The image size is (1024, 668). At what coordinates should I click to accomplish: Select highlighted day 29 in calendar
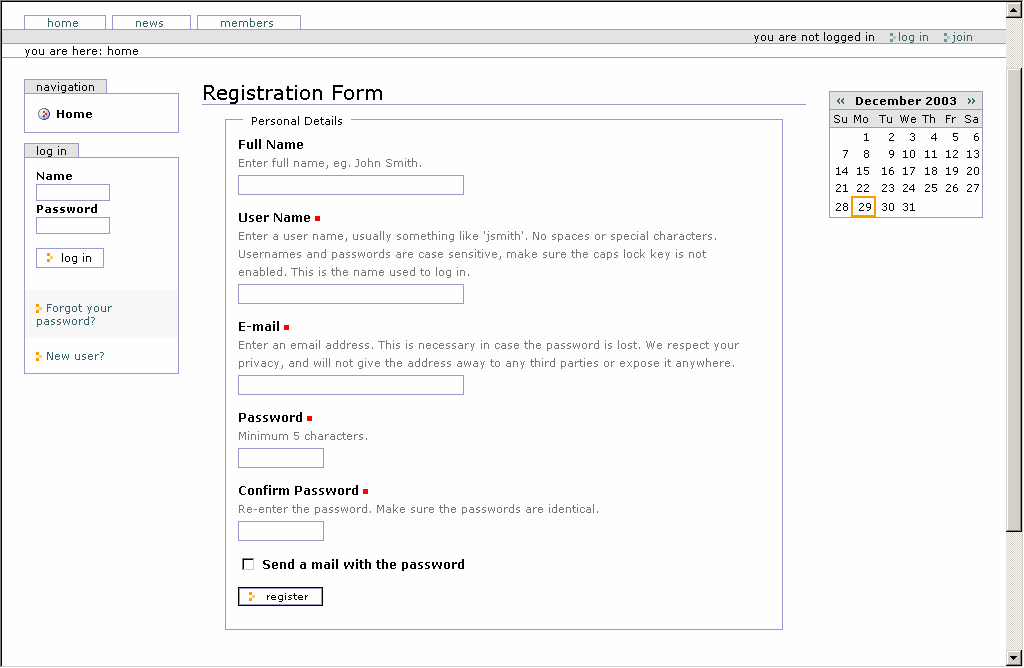(x=864, y=207)
